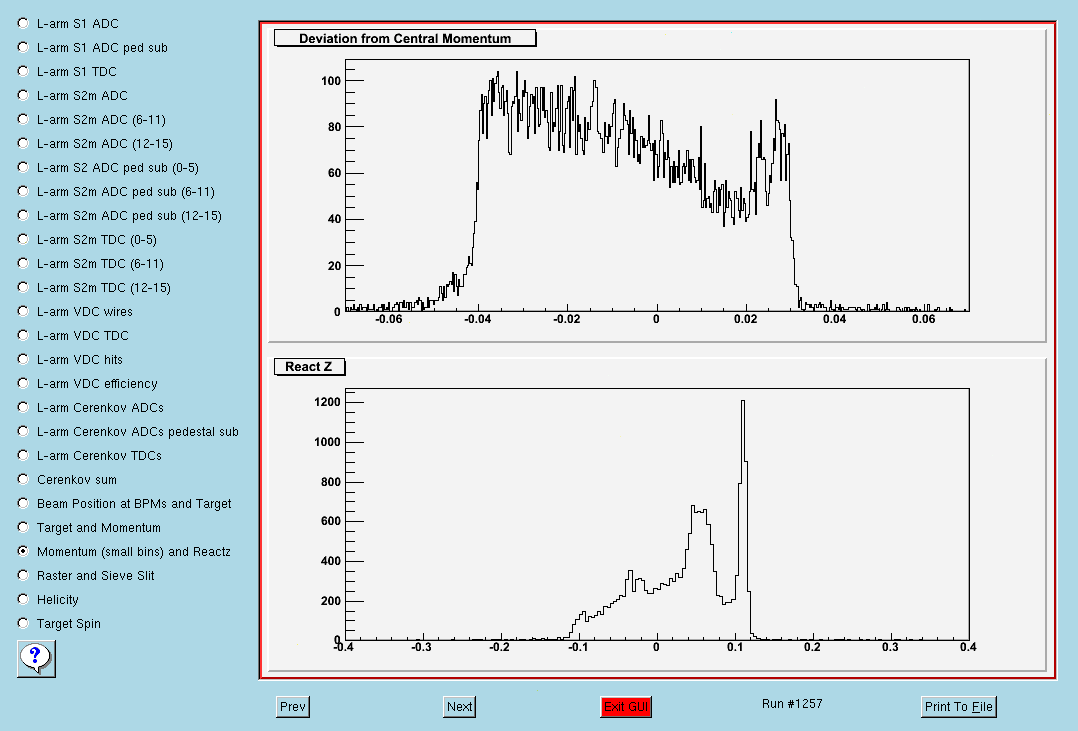Screen dimensions: 1078x731
Task: Choose the Target Spin option
Action: pyautogui.click(x=23, y=624)
